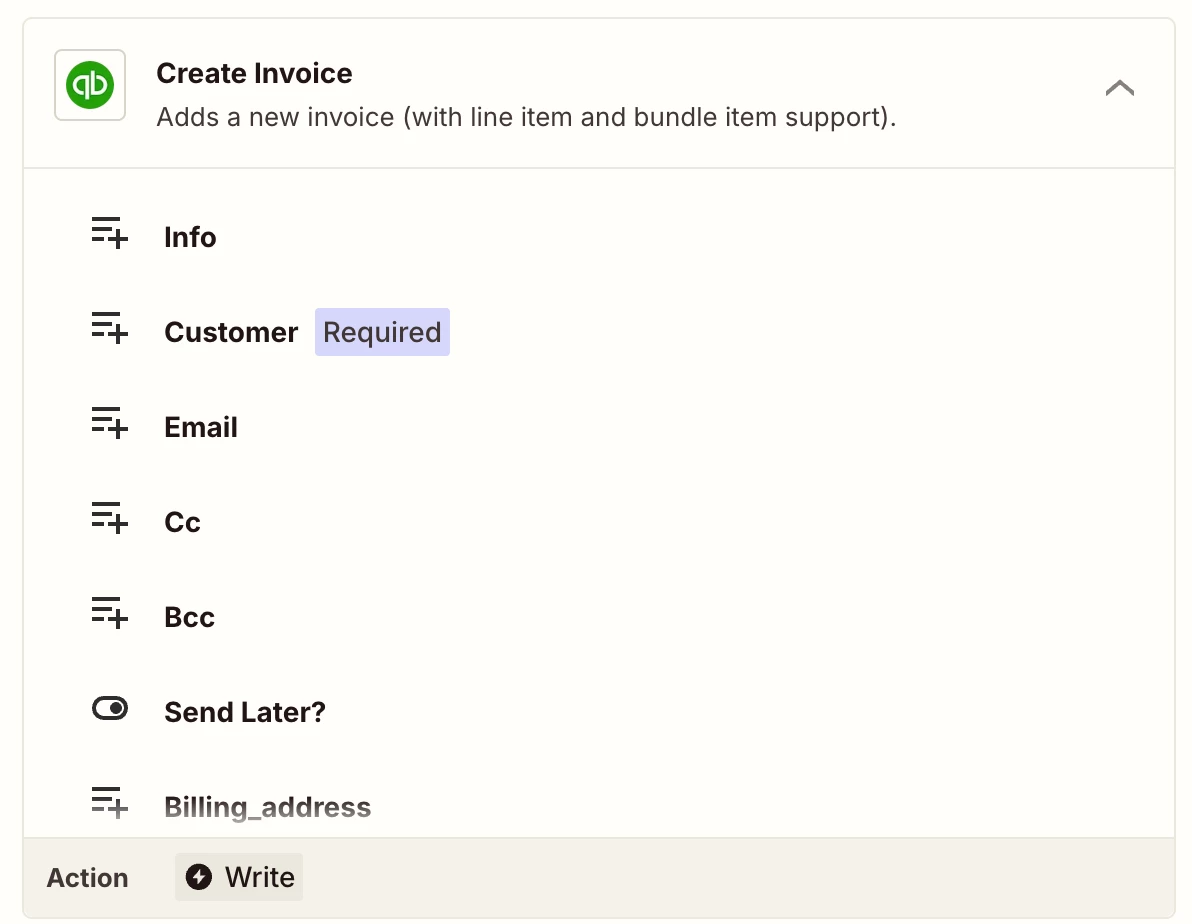Click the list icon beside Bcc

(109, 613)
